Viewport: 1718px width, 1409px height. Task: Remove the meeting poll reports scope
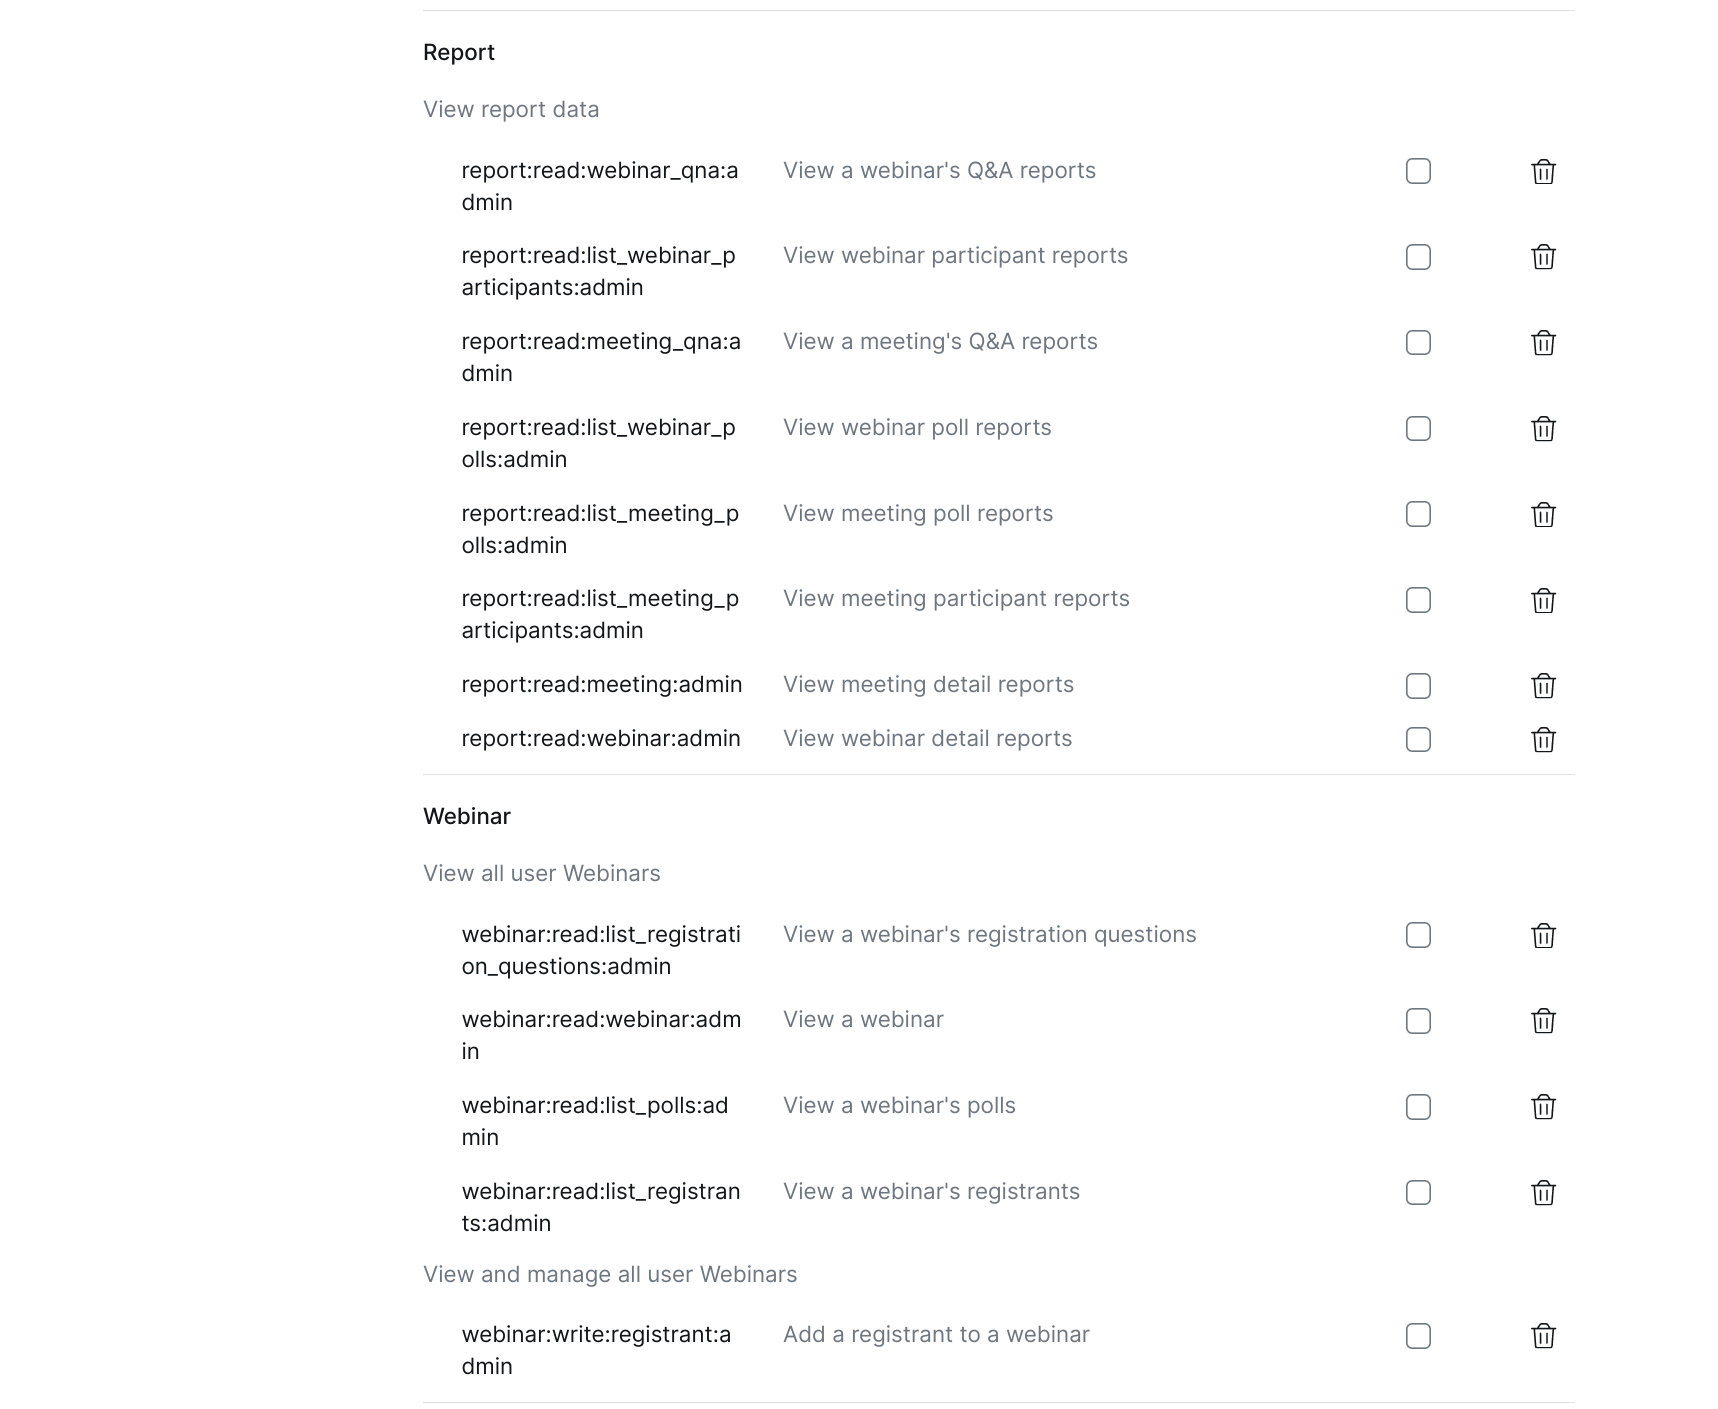click(1543, 515)
